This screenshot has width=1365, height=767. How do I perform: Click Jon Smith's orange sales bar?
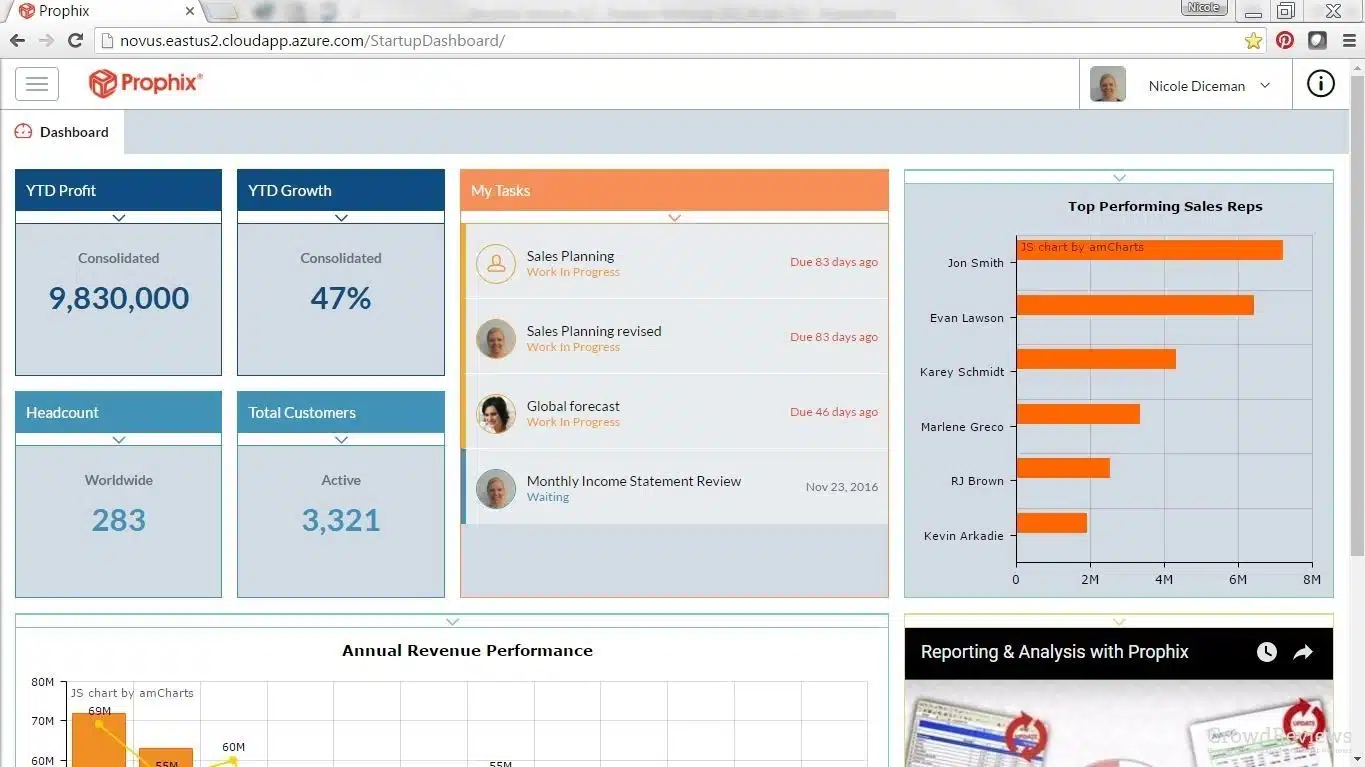(x=1149, y=250)
